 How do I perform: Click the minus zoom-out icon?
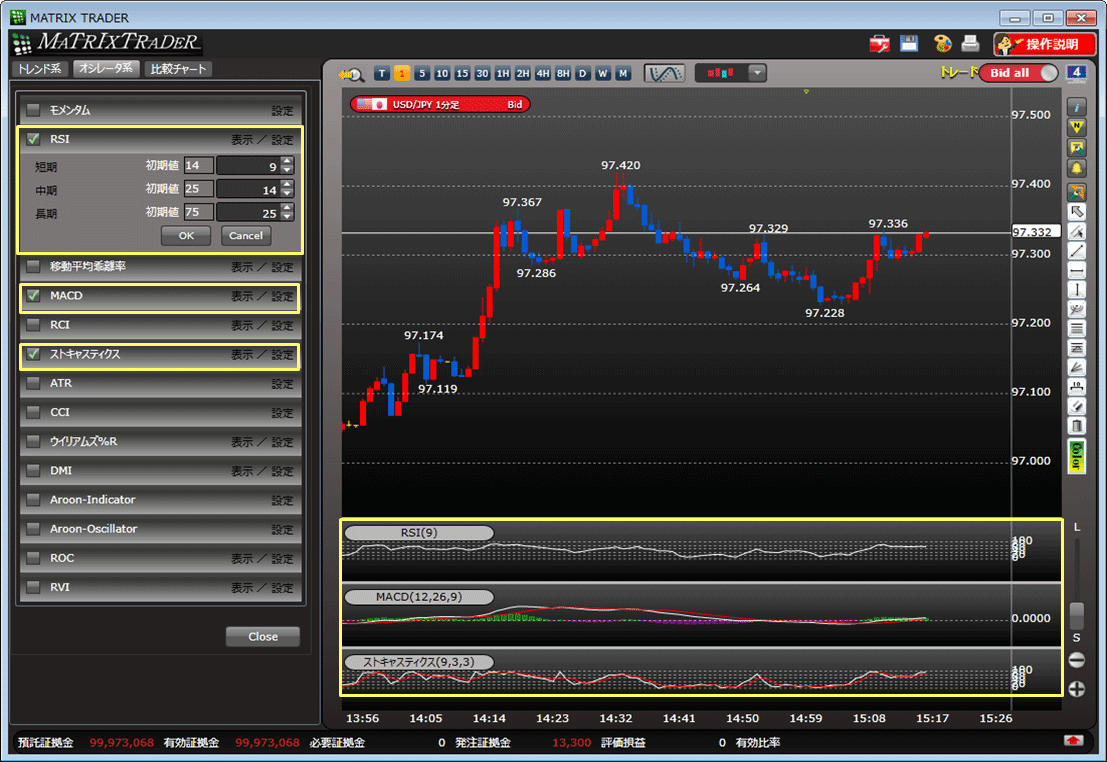click(x=1077, y=660)
